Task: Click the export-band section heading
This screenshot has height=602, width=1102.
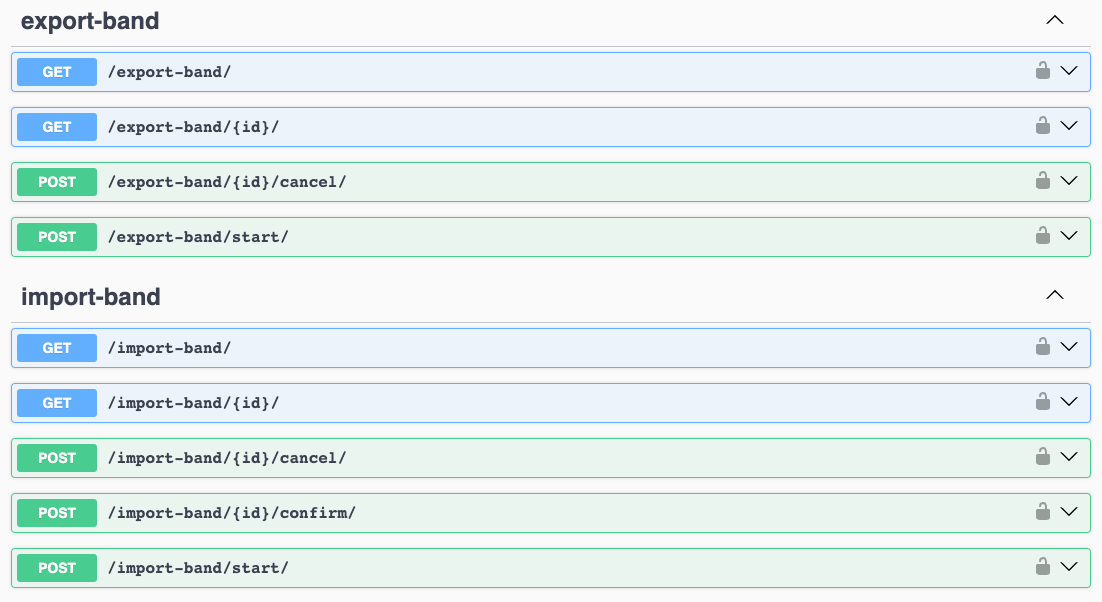Action: [x=89, y=20]
